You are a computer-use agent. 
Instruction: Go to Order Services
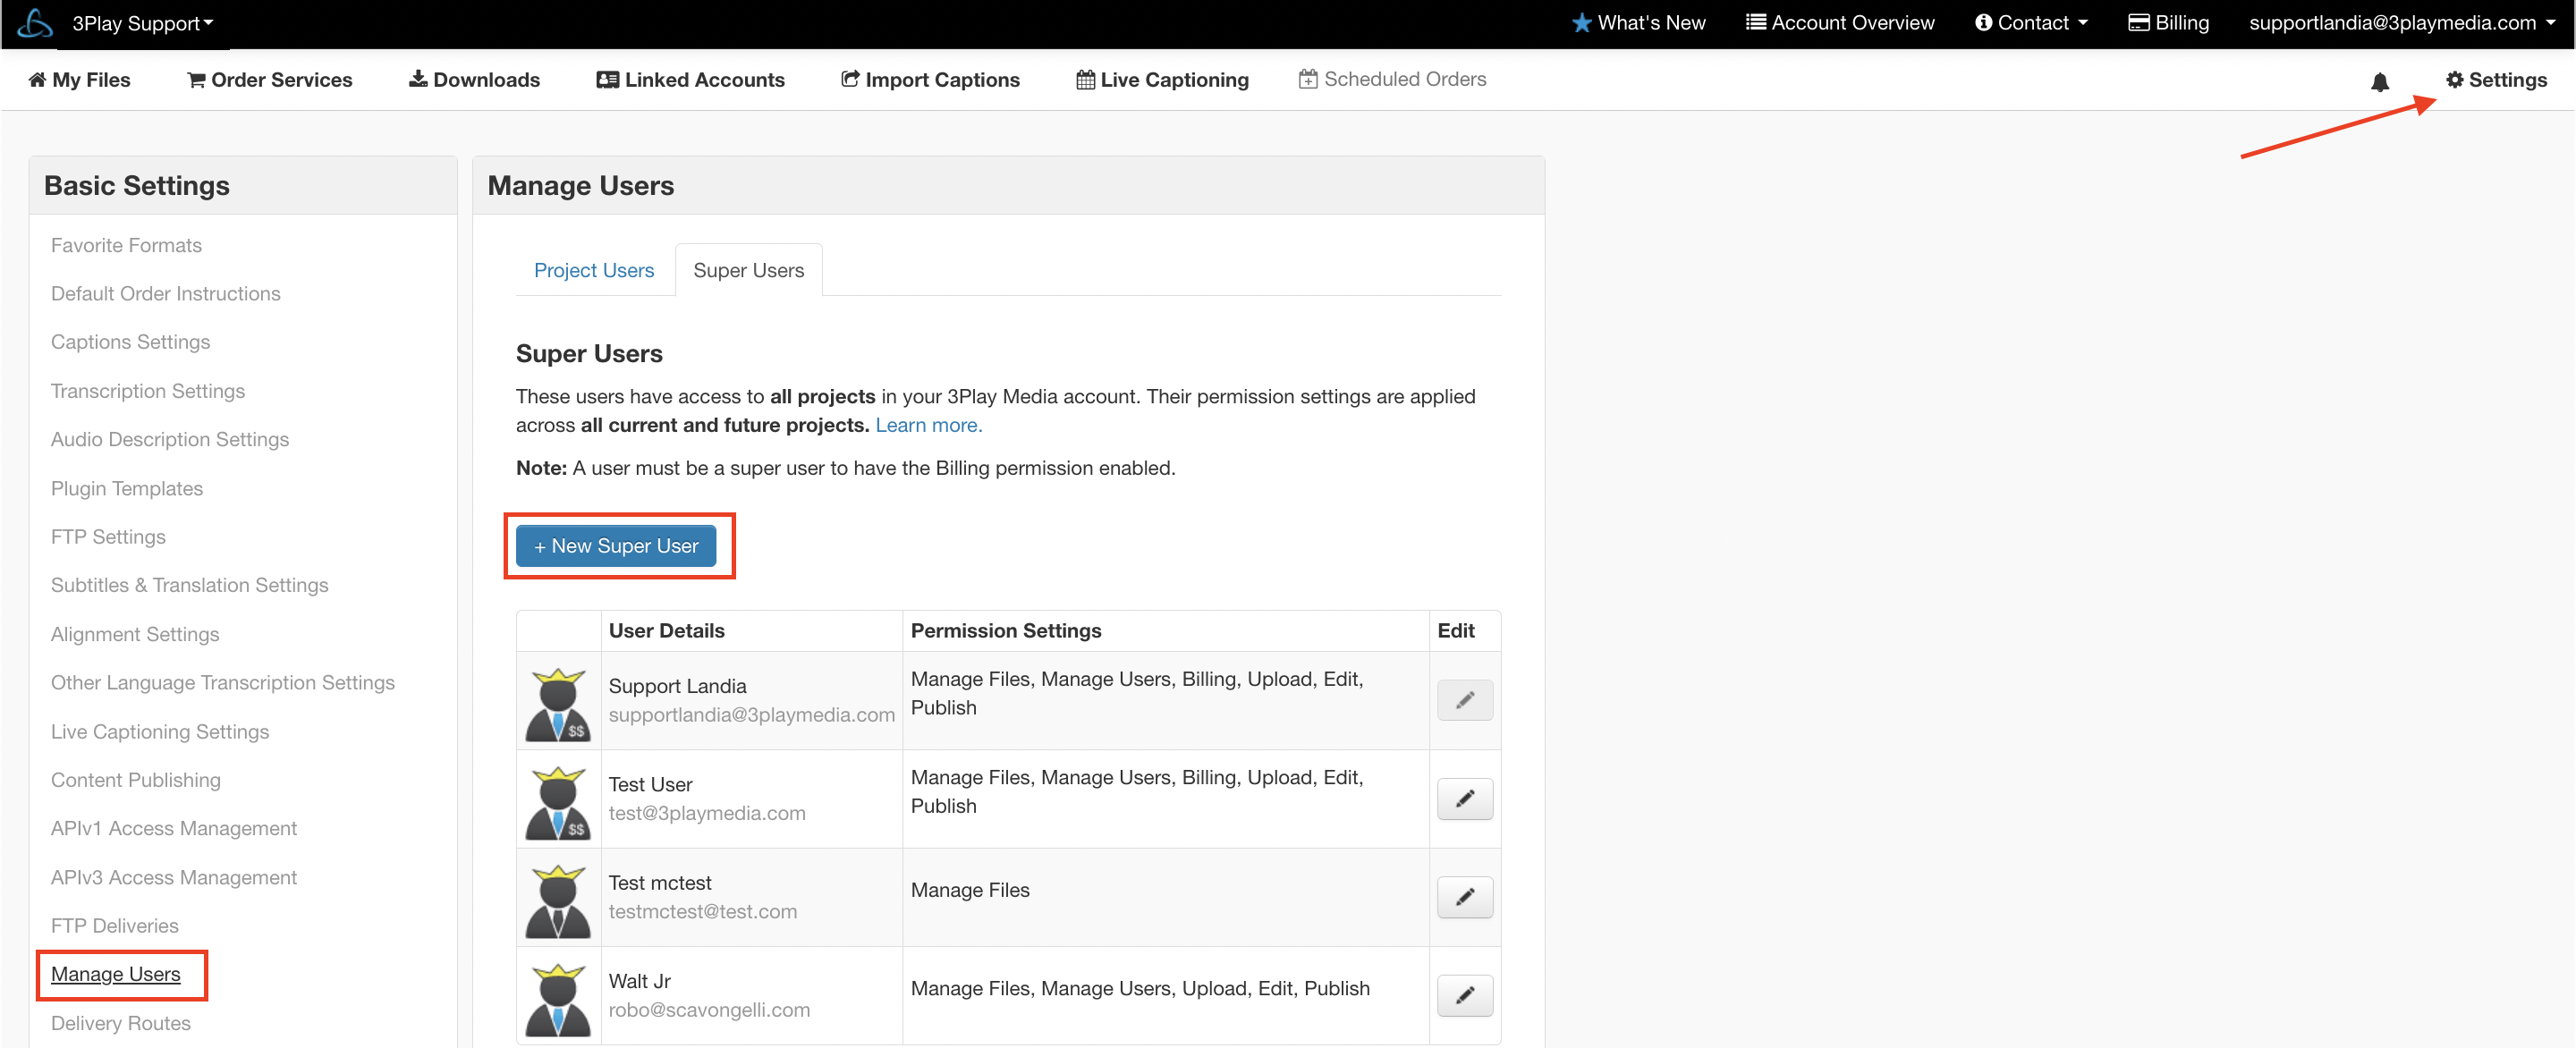[270, 80]
